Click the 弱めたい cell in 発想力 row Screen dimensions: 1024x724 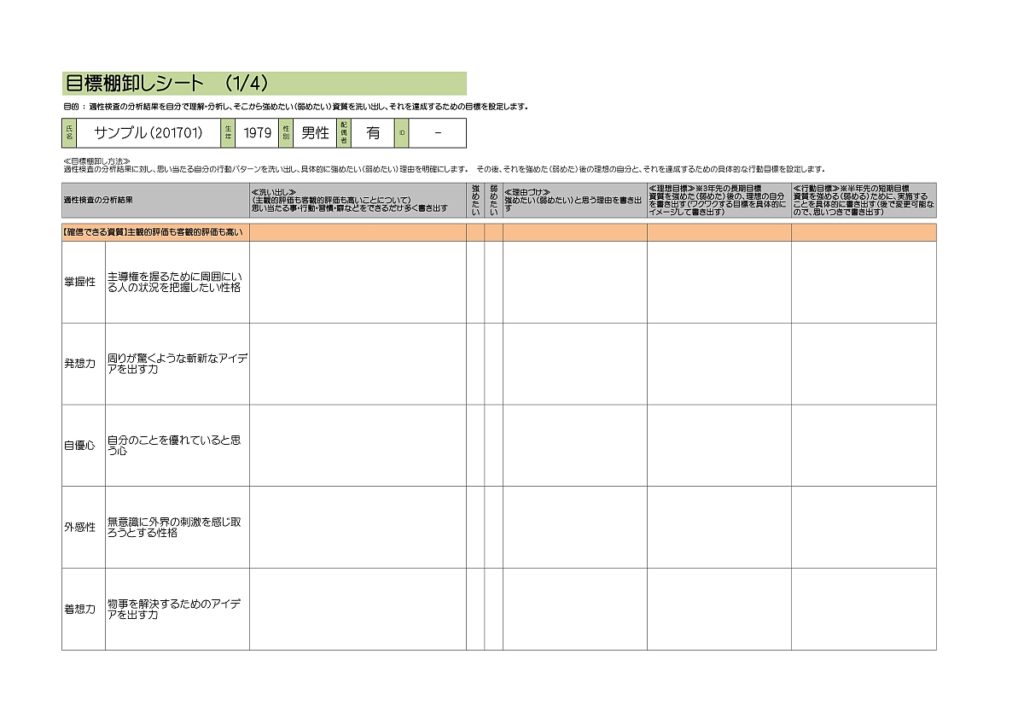(494, 364)
